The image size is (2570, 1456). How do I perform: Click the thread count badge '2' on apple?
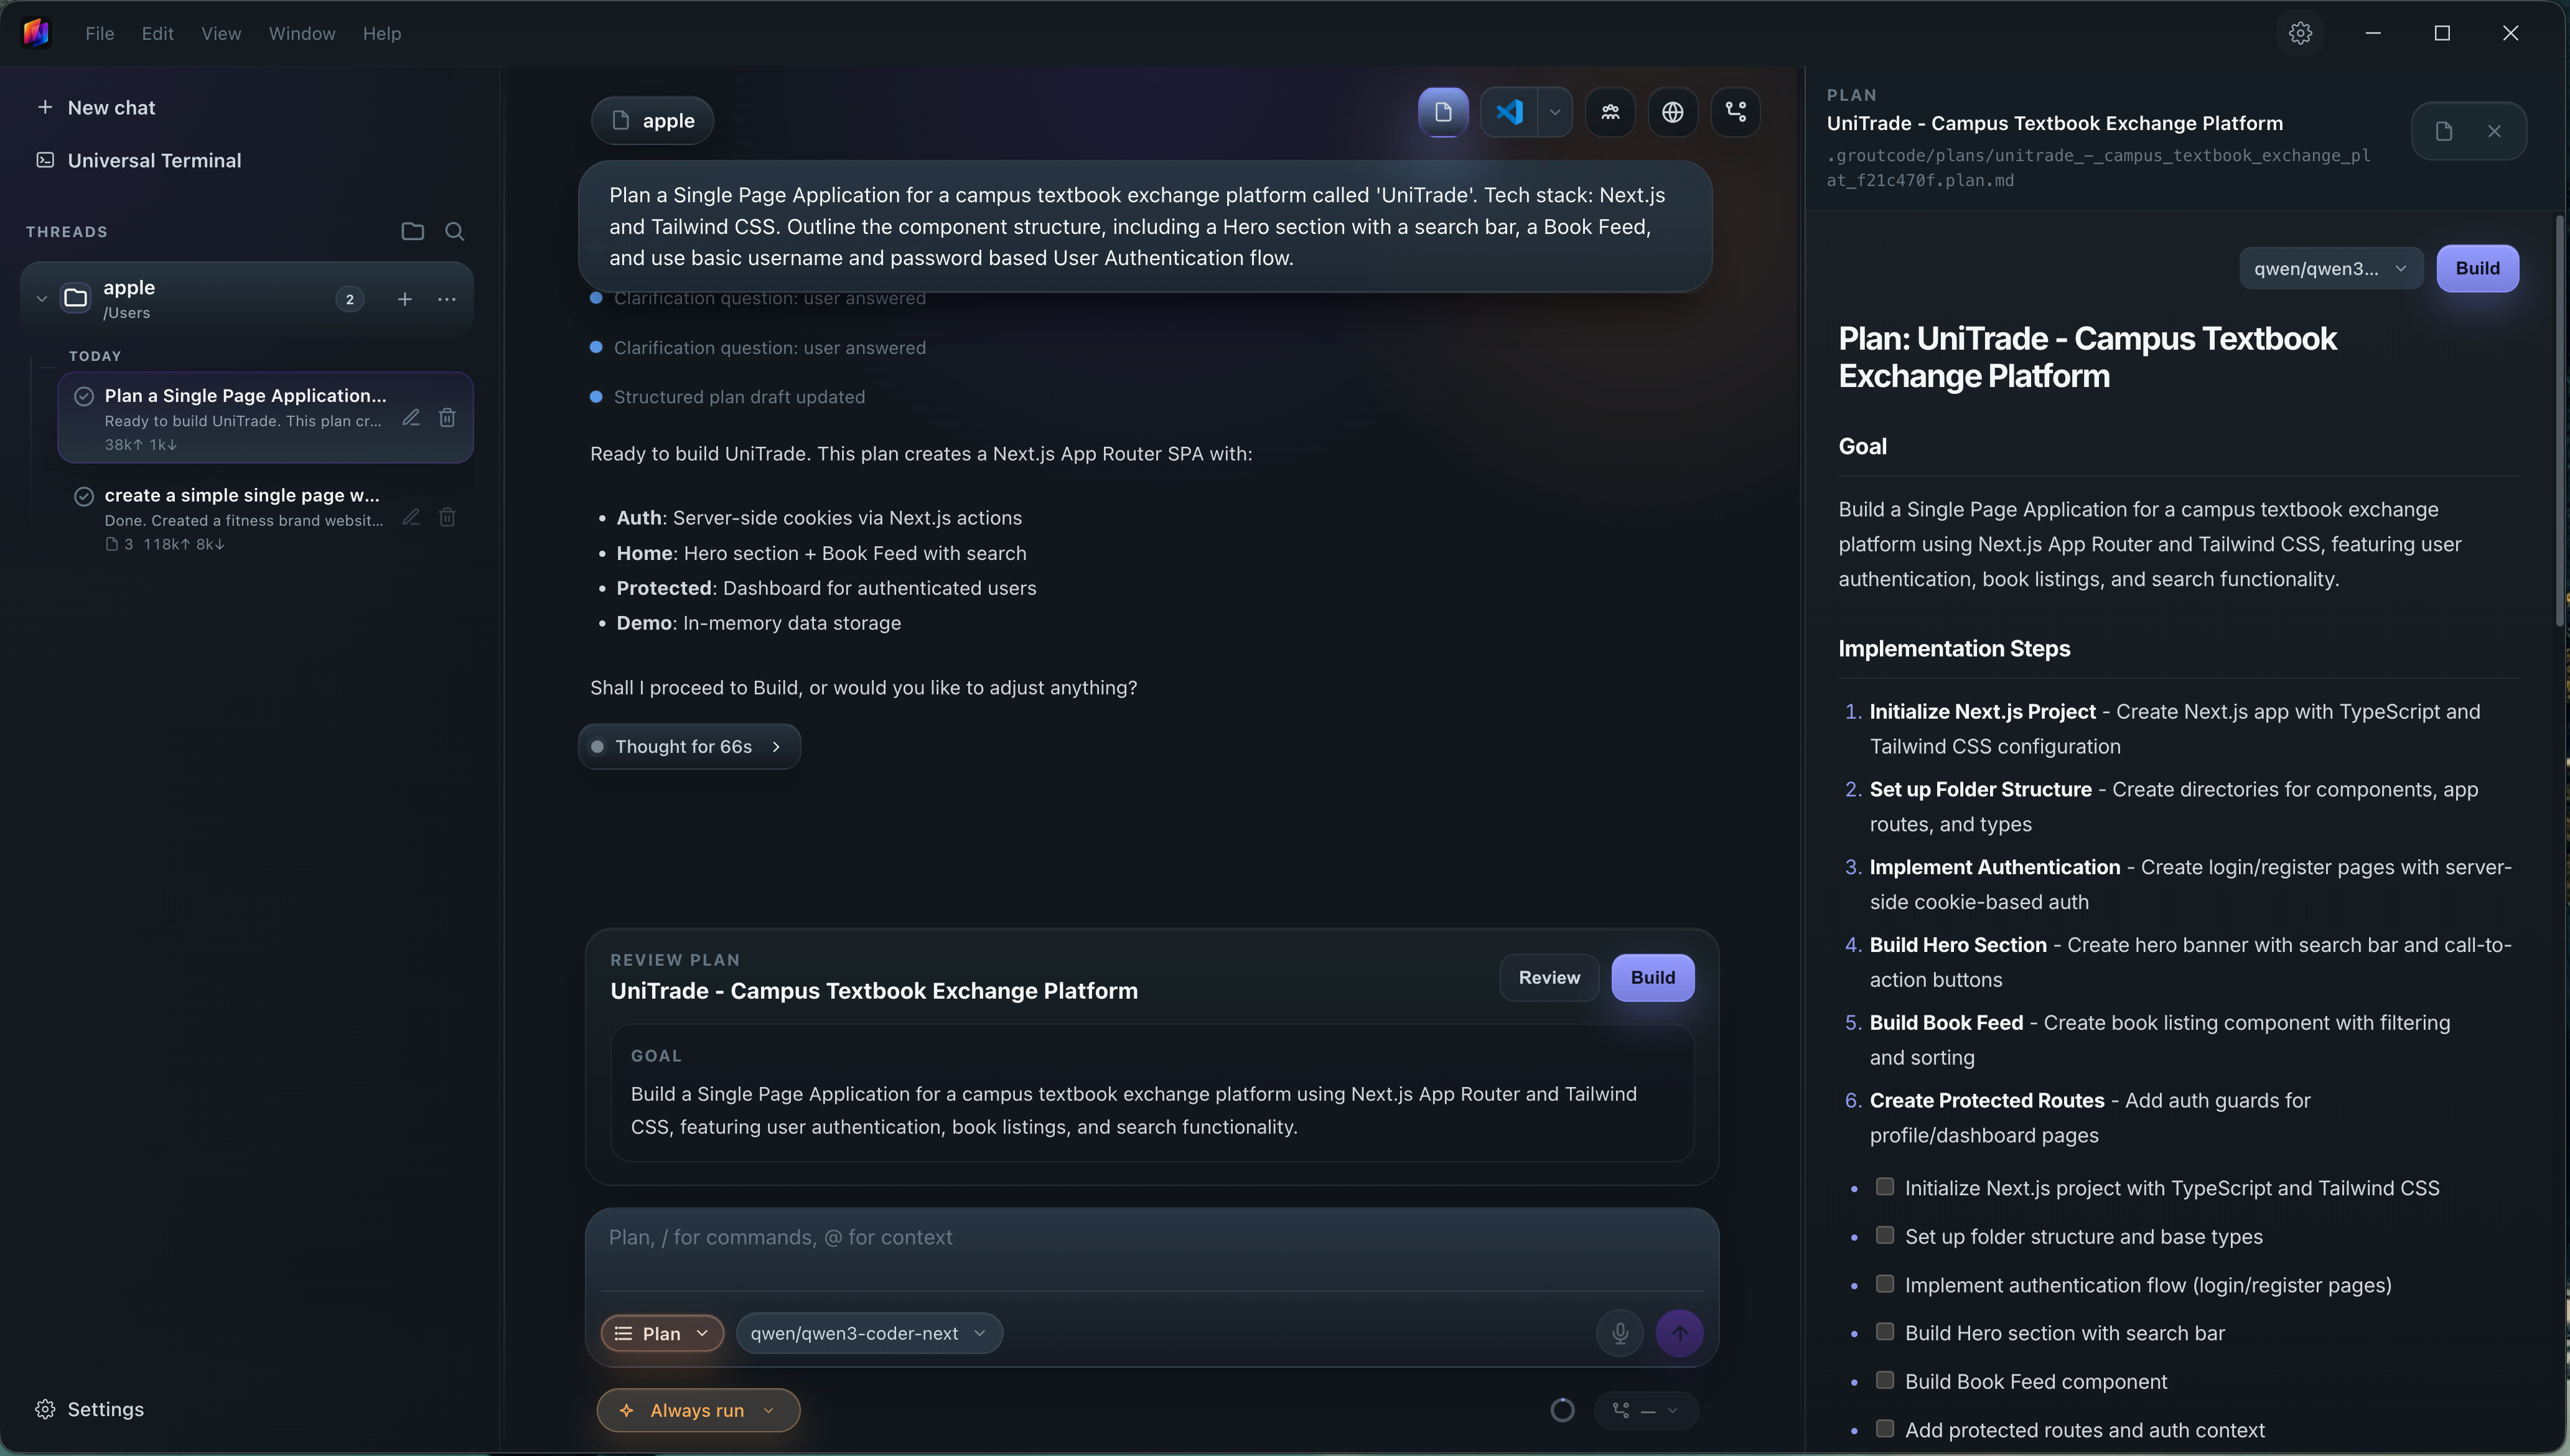pyautogui.click(x=349, y=299)
